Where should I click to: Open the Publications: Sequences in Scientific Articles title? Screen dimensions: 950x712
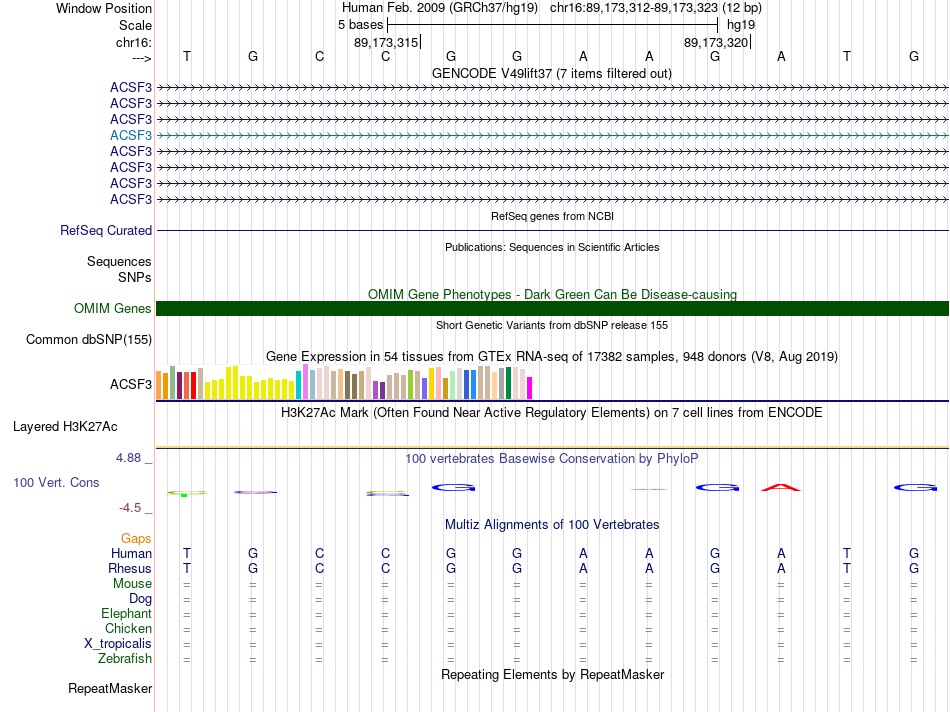point(552,247)
